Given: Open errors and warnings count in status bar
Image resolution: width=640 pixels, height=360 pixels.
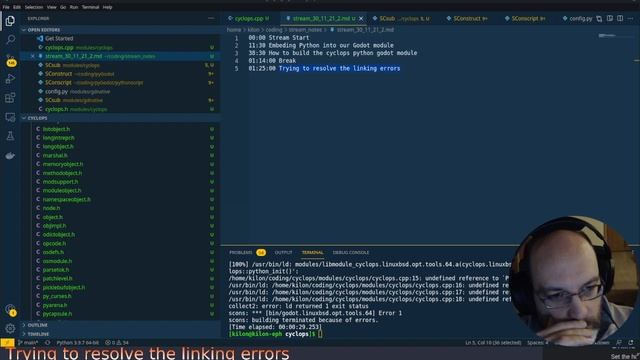Looking at the screenshot, I should click(x=117, y=342).
